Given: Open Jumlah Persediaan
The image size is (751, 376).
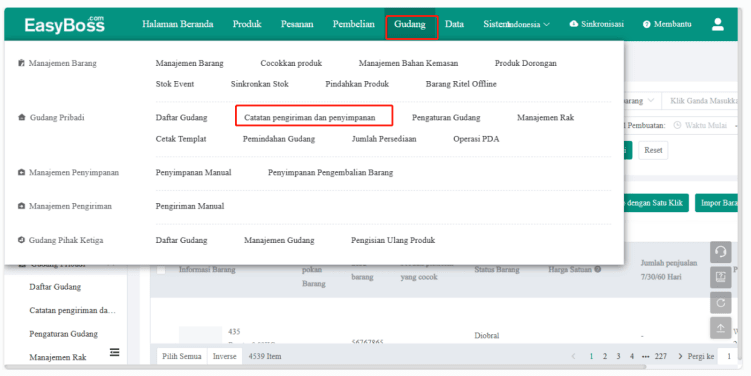Looking at the screenshot, I should [x=384, y=139].
